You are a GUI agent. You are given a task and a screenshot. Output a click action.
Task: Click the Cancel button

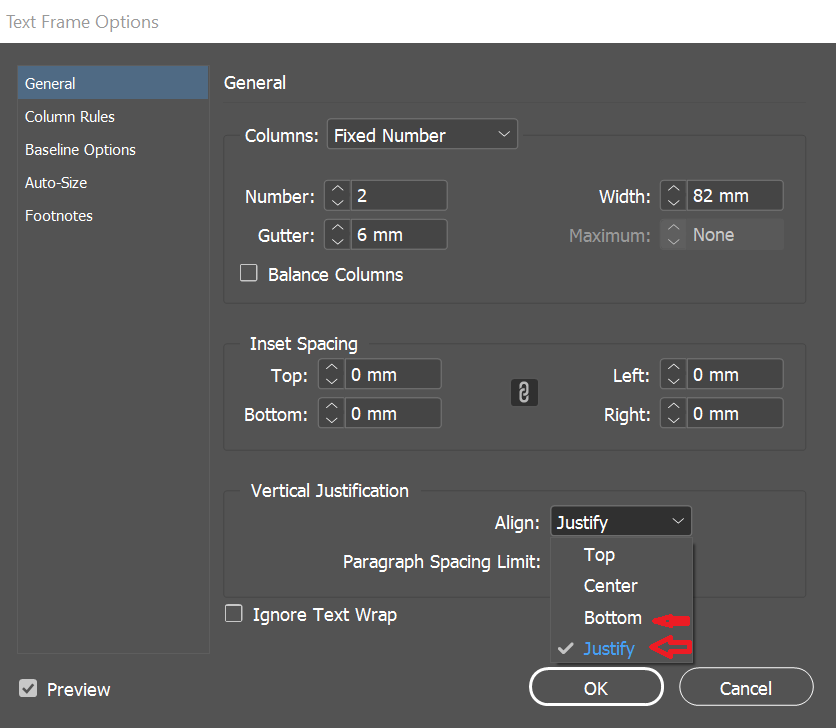(x=746, y=688)
